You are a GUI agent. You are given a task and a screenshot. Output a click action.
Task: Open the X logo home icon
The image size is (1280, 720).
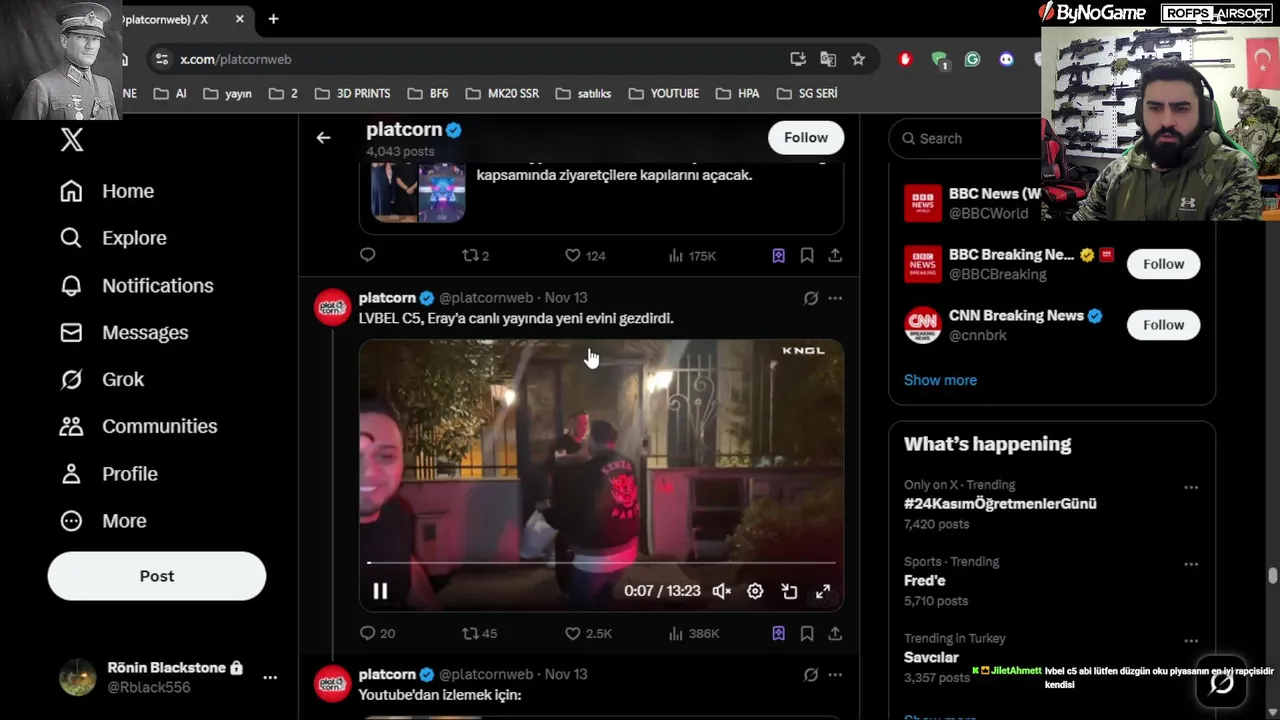pos(72,139)
